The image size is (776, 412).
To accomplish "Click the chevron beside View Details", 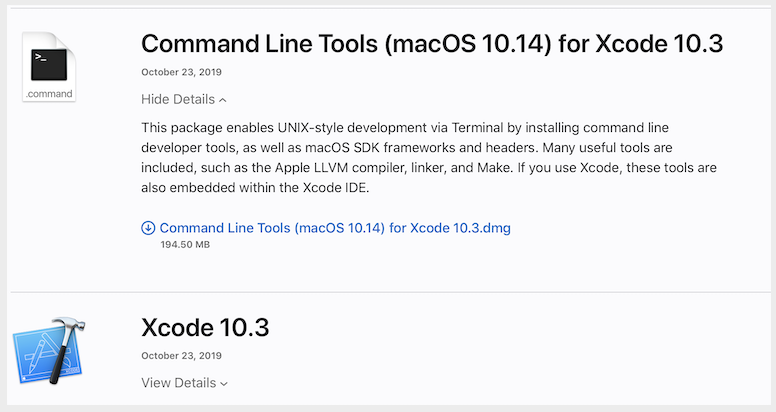I will click(x=224, y=383).
